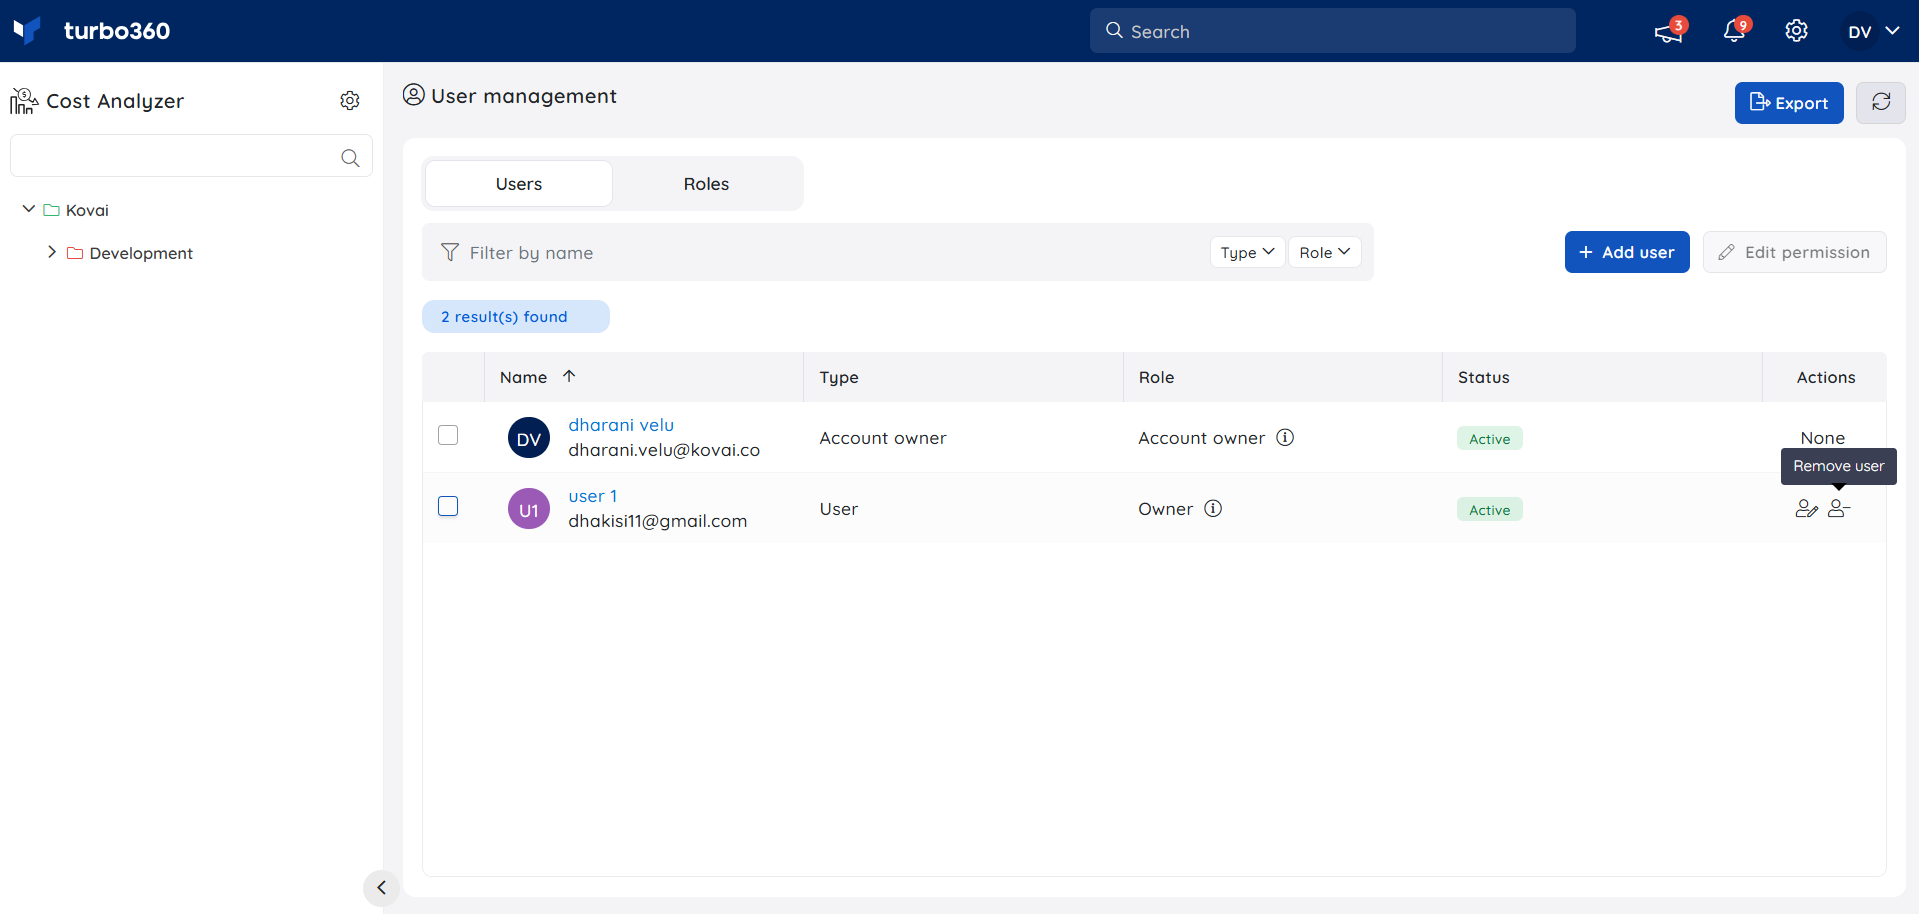Click the Export button
This screenshot has width=1919, height=914.
1788,103
